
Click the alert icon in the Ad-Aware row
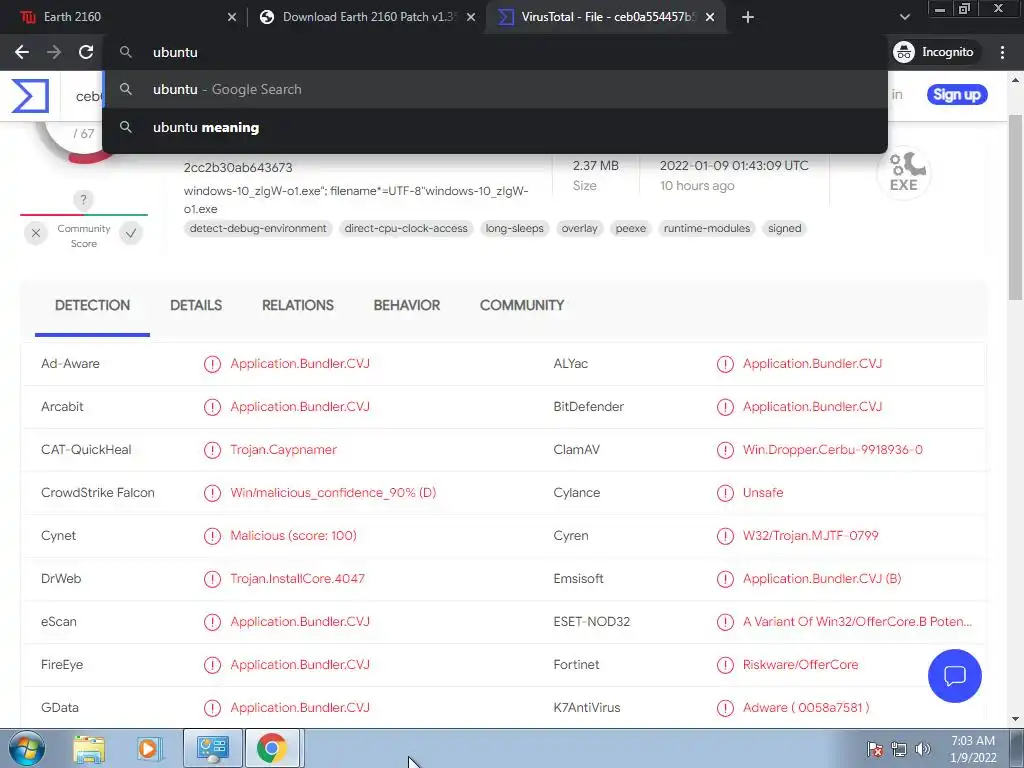coord(212,364)
